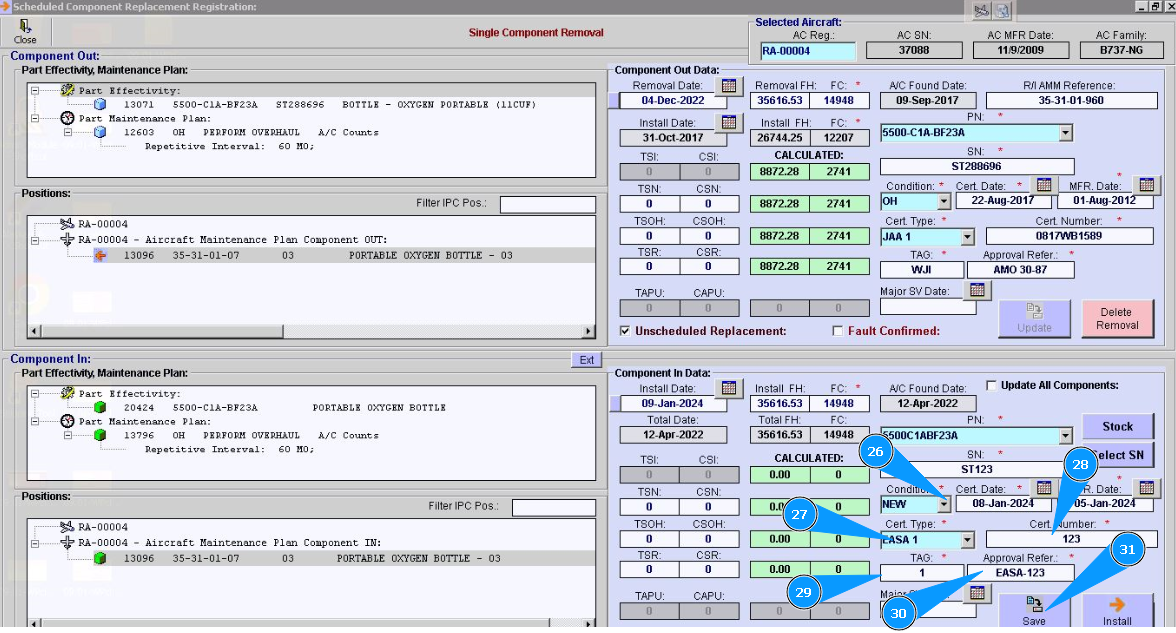This screenshot has width=1176, height=633.
Task: Open Component Out Major SV Date calendar
Action: tap(978, 290)
